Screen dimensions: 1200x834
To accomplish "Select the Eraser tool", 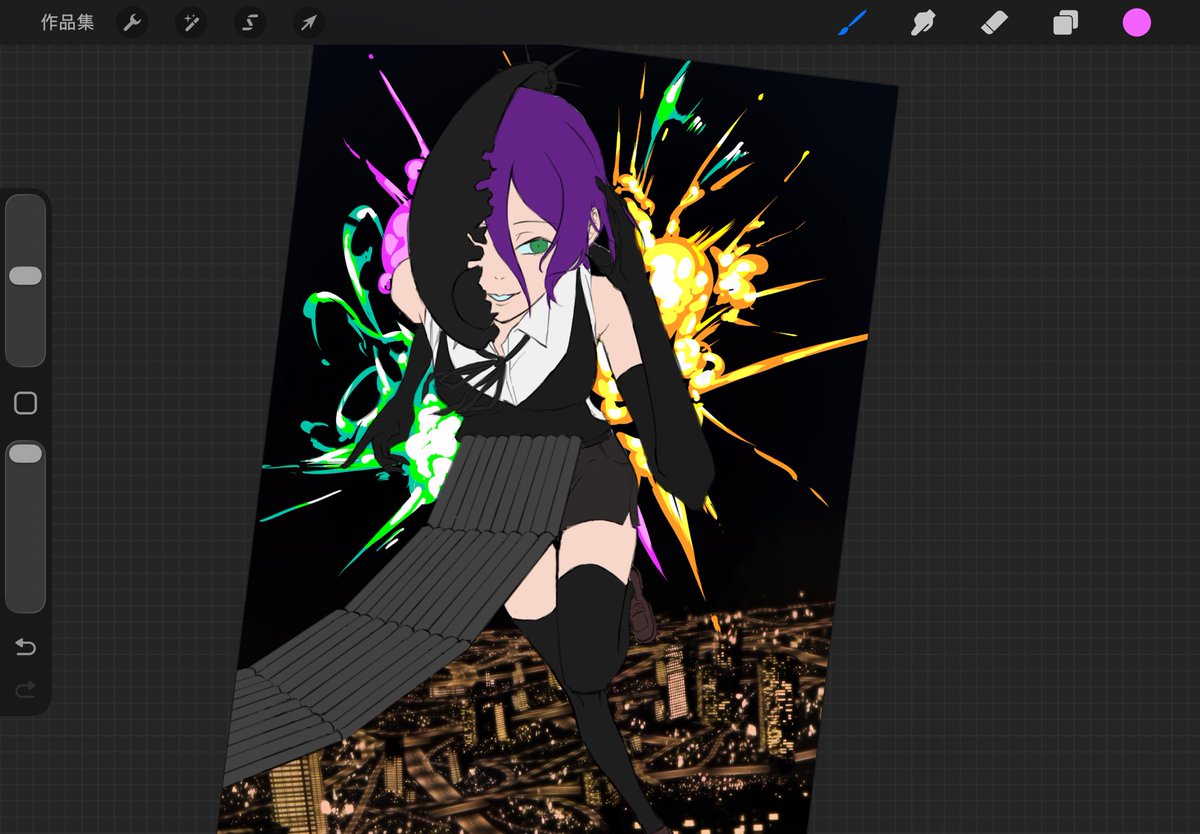I will coord(994,22).
